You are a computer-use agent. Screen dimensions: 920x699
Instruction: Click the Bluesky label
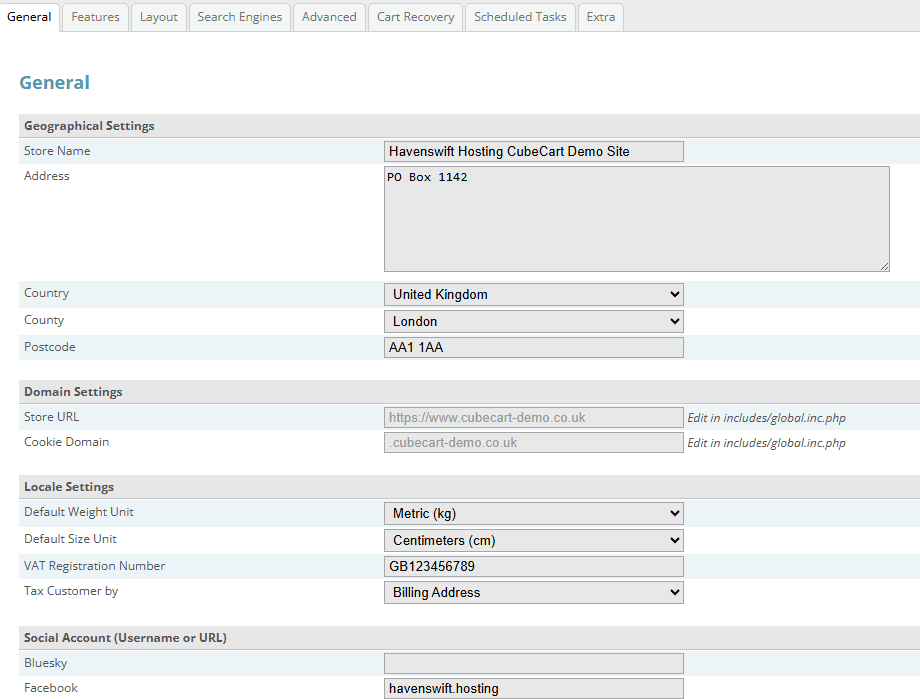[46, 663]
